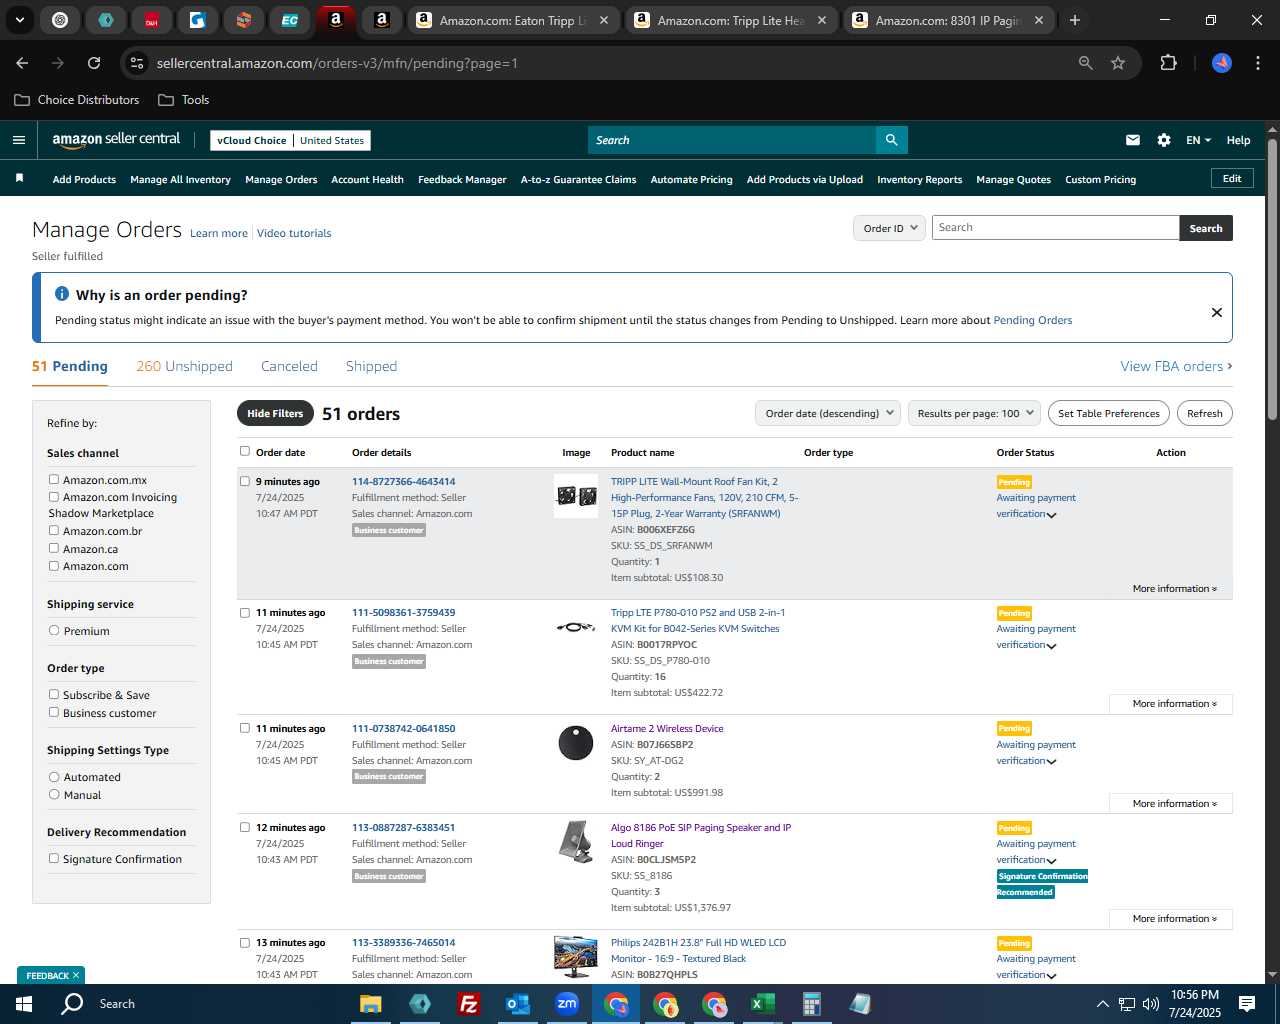
Task: Click Set Table Preferences button
Action: pos(1108,413)
